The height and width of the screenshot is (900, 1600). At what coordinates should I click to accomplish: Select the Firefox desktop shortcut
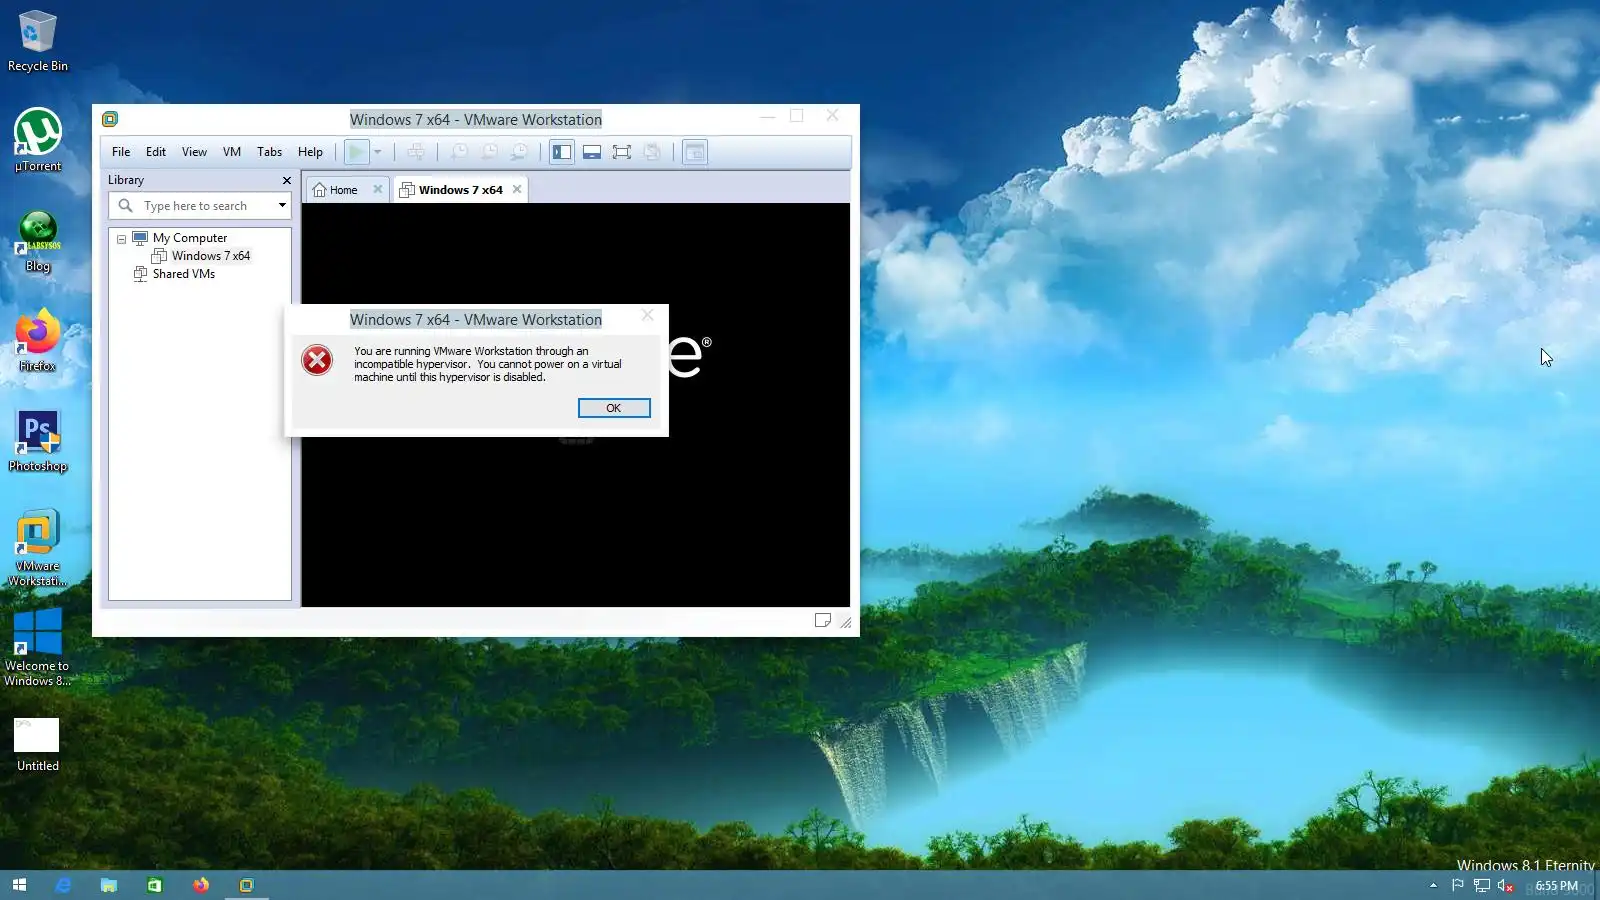point(38,341)
